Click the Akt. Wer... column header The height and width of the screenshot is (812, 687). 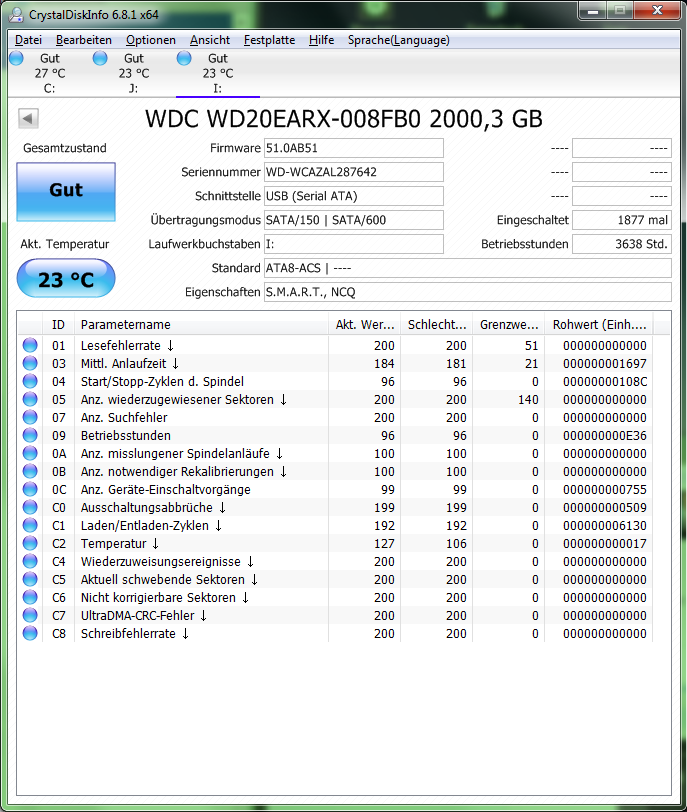pos(364,325)
